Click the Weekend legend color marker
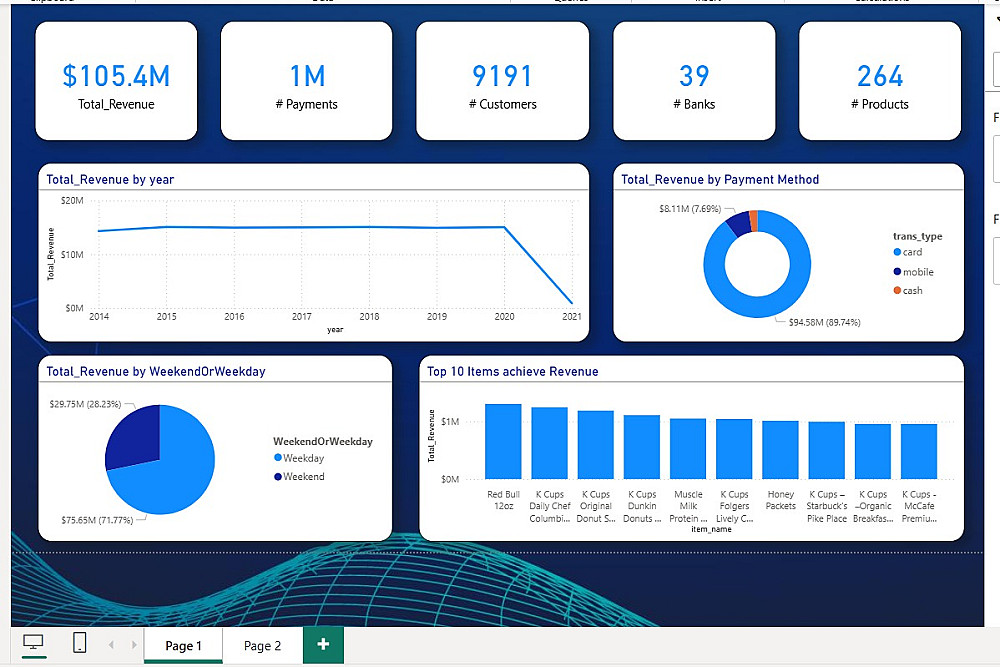 point(277,476)
